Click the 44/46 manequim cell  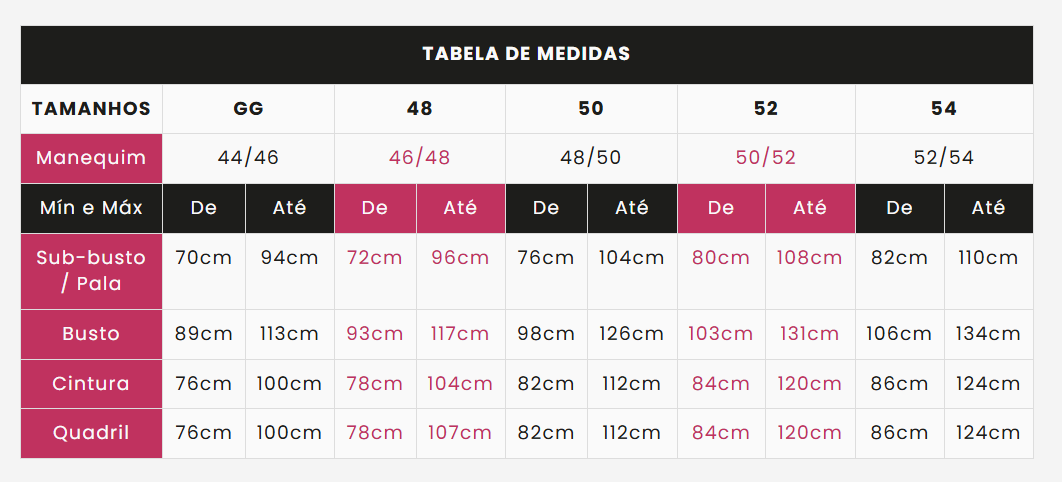pos(249,158)
